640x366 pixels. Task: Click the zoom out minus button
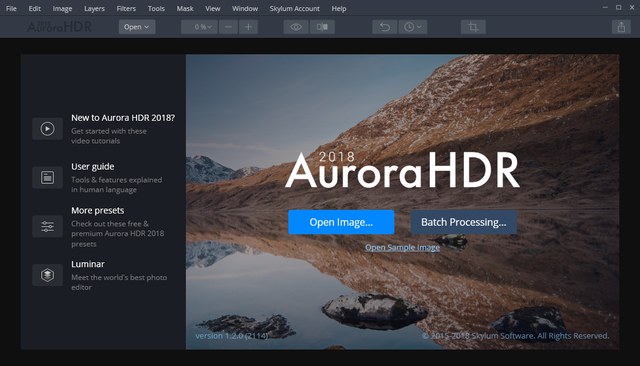click(x=228, y=27)
